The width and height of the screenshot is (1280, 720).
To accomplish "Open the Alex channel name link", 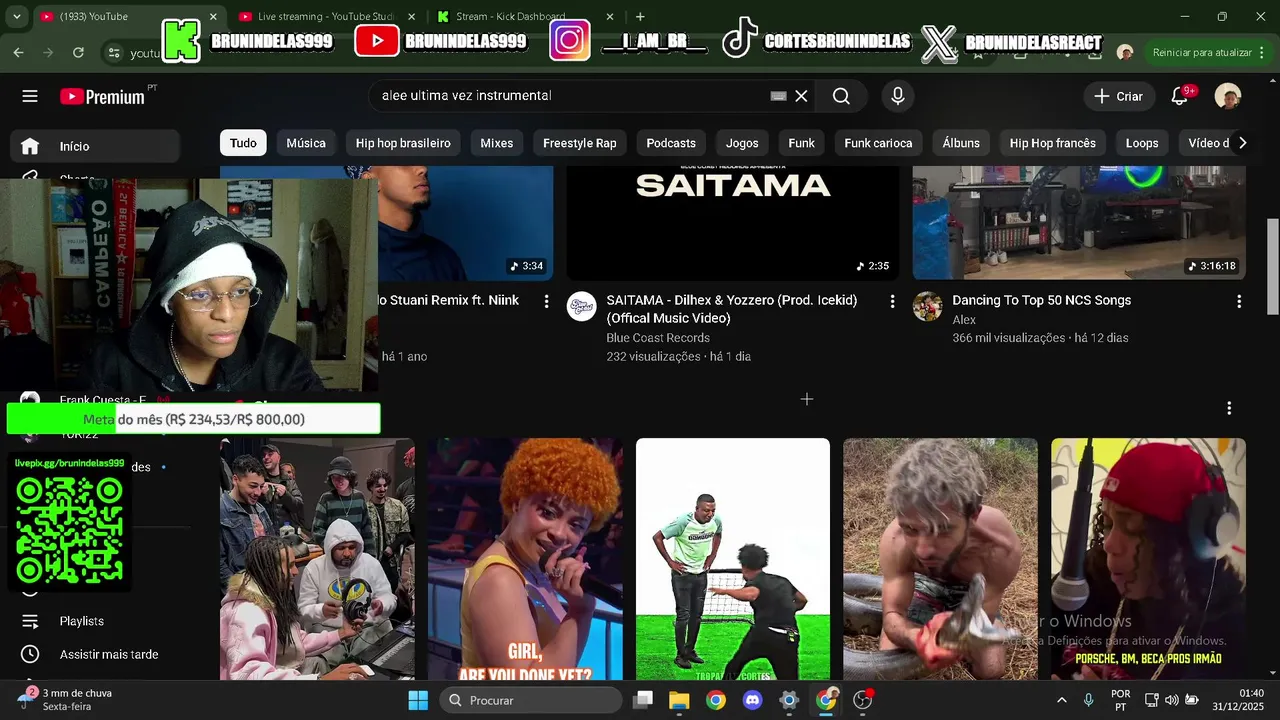I will [964, 319].
